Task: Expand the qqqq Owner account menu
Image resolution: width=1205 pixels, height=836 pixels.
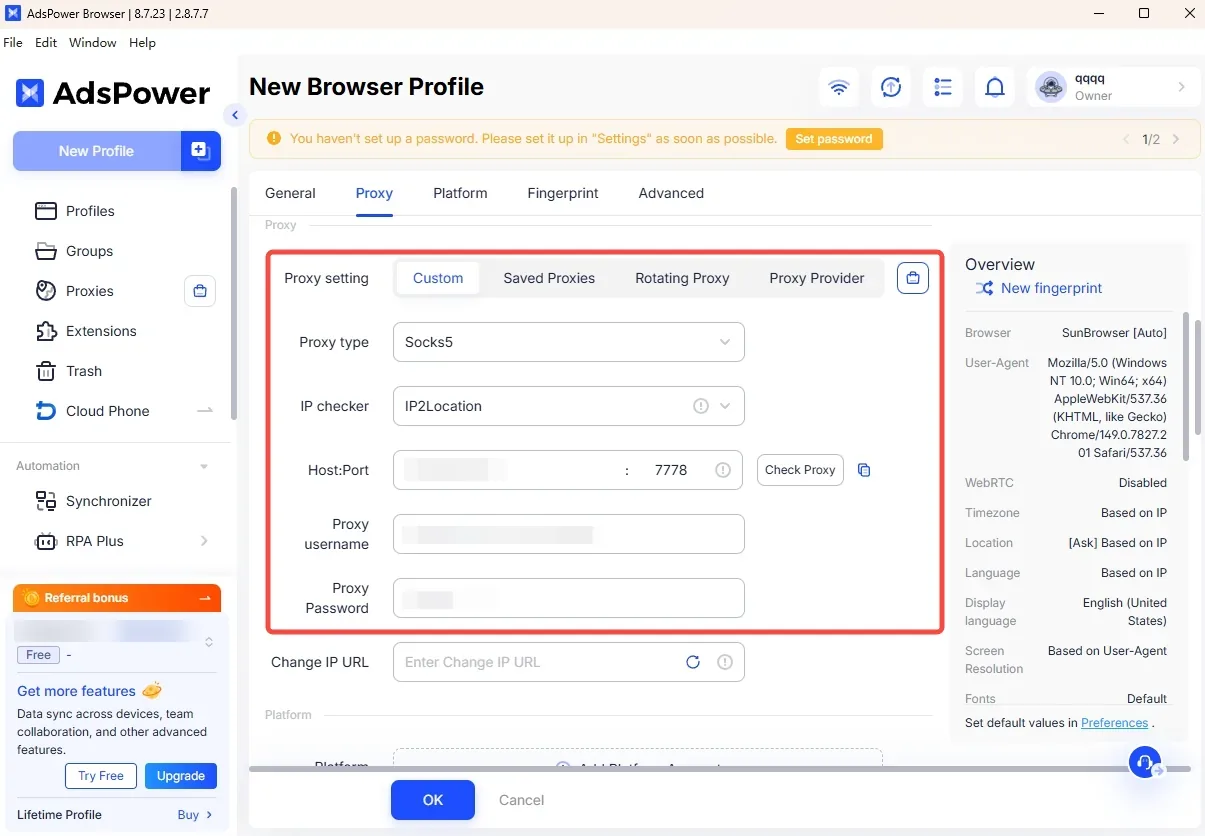Action: 1181,87
